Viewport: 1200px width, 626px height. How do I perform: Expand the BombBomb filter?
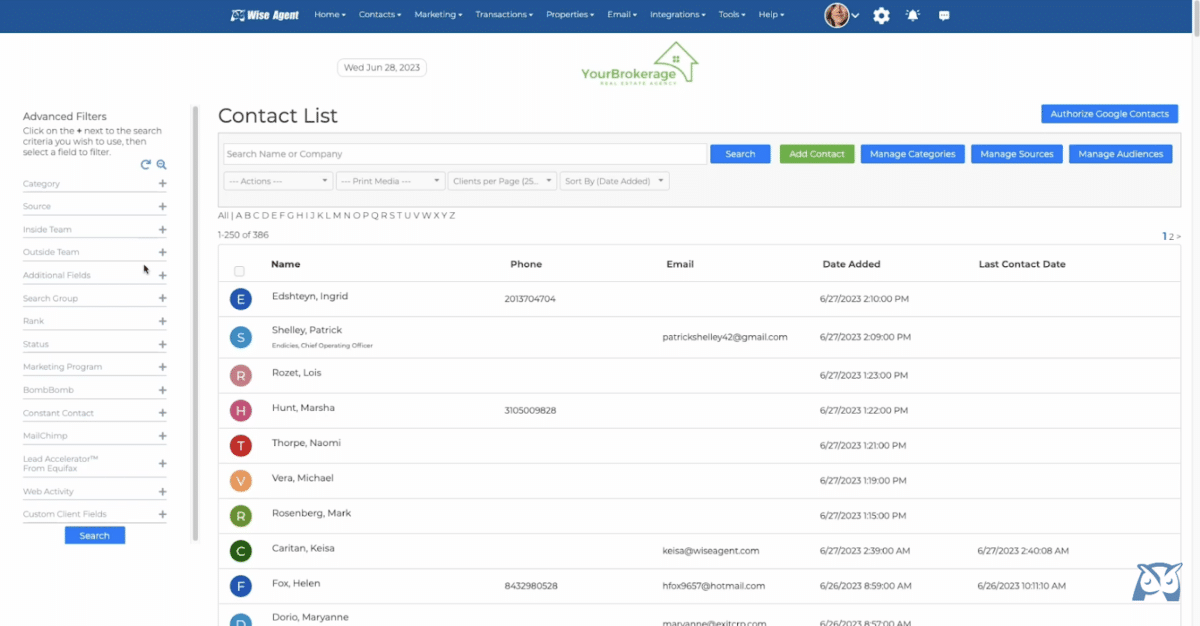click(x=162, y=391)
